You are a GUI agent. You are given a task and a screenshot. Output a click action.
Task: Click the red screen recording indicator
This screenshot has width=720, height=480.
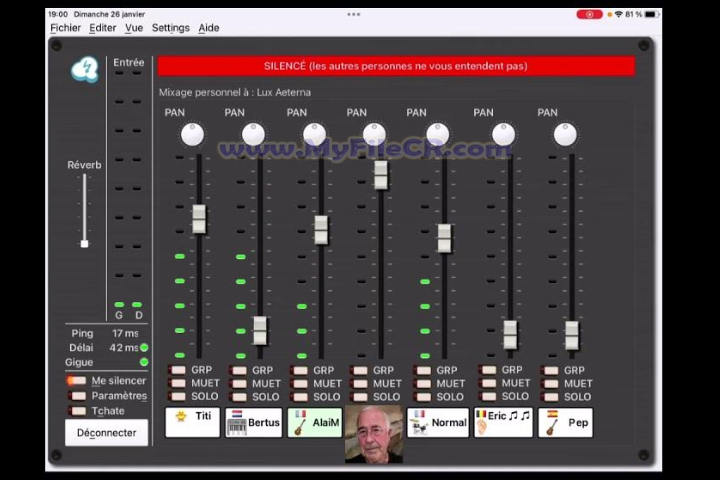coord(590,14)
